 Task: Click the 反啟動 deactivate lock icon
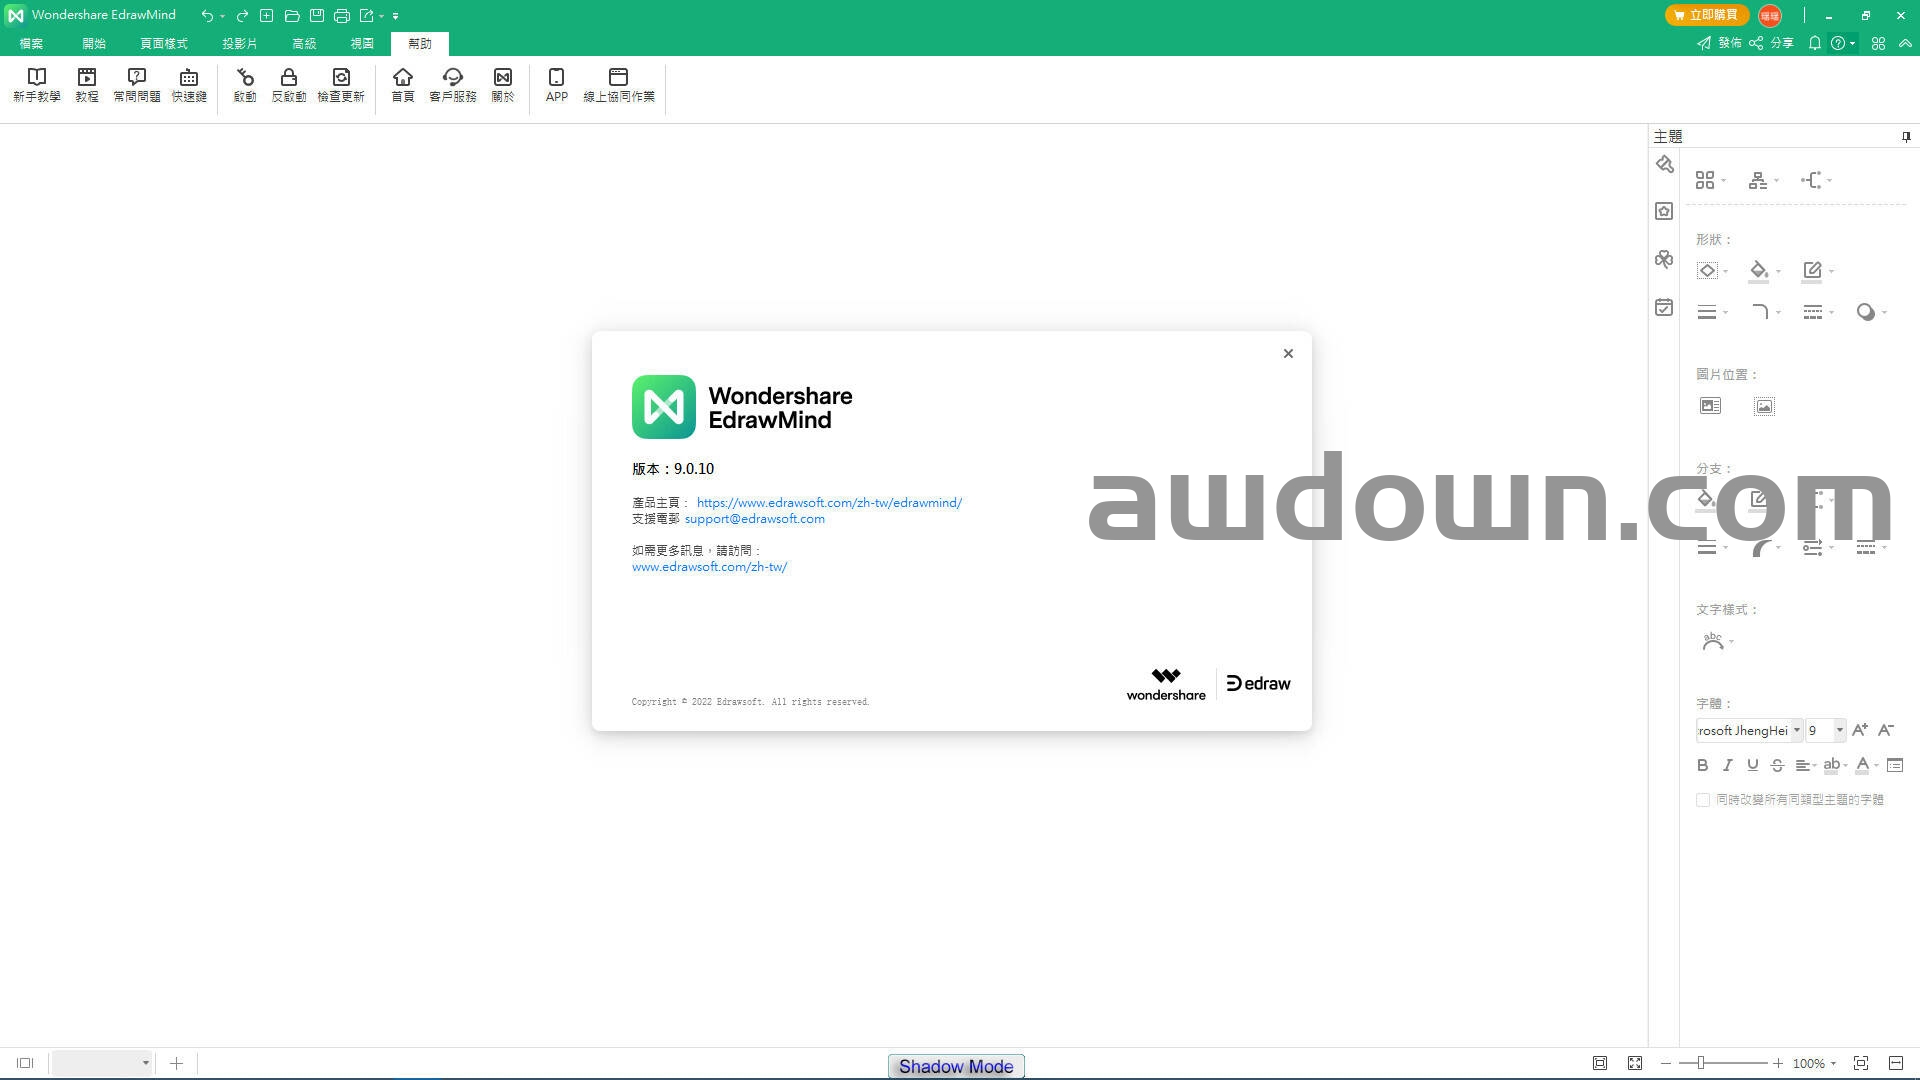[289, 84]
